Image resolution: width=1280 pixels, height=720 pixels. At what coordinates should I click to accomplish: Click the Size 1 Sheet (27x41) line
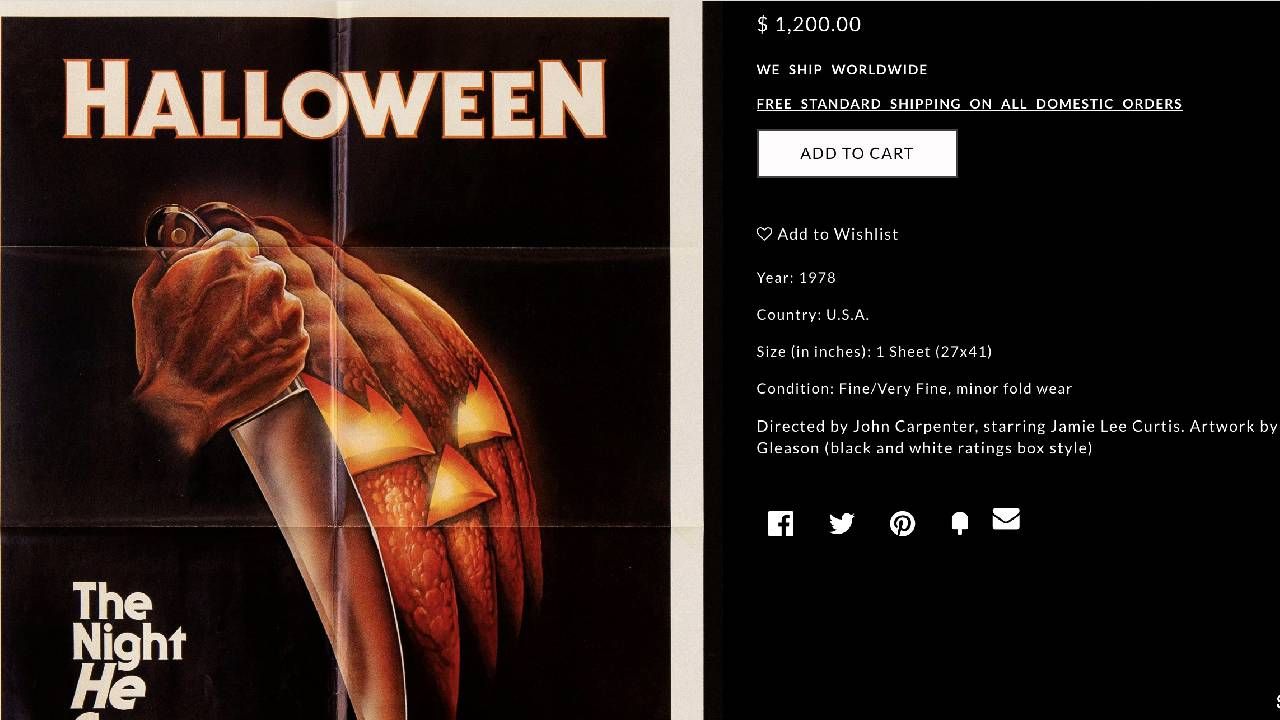[874, 352]
